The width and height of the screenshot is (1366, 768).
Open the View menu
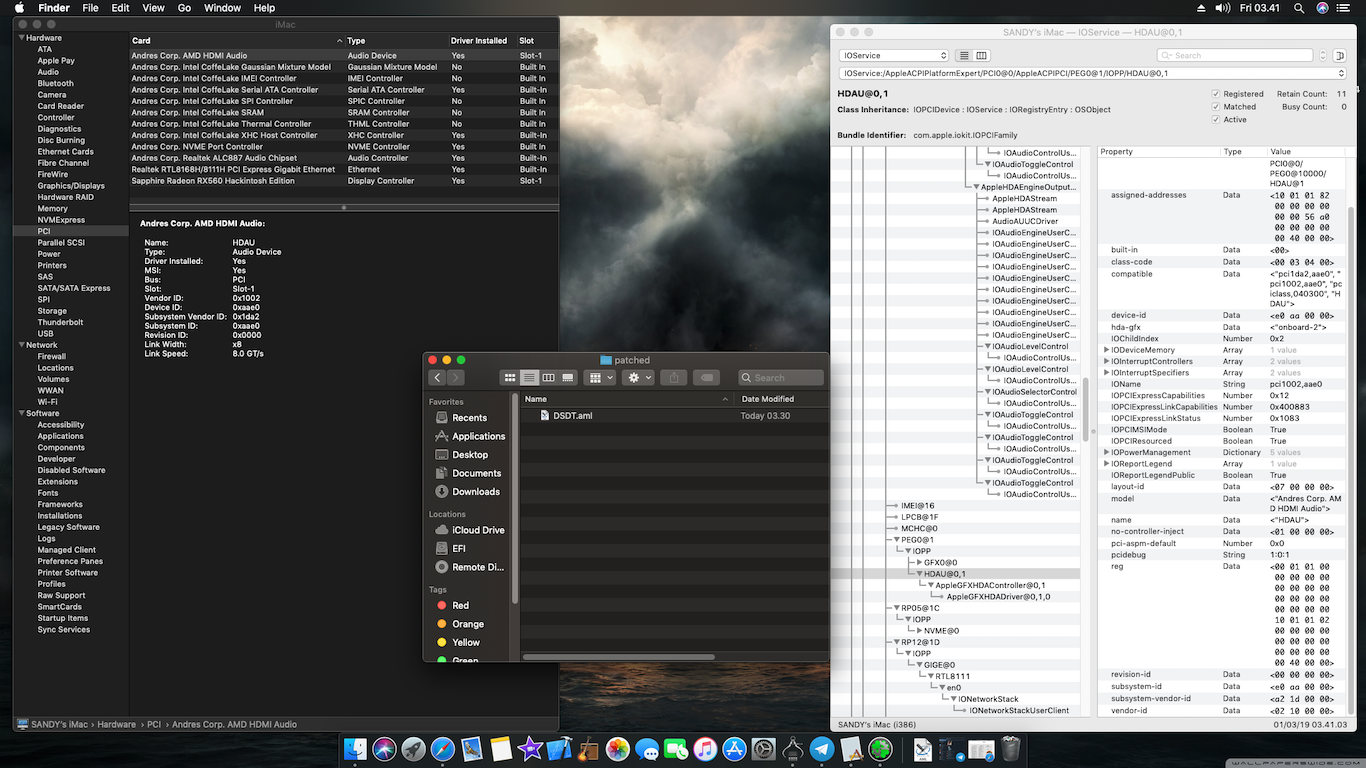pos(153,8)
